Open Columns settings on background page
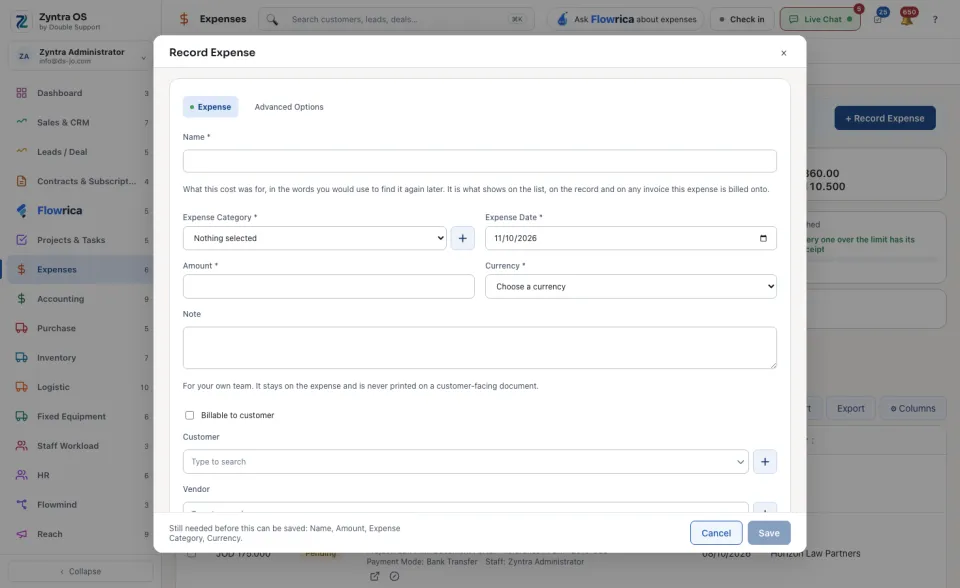The width and height of the screenshot is (960, 588). [913, 409]
